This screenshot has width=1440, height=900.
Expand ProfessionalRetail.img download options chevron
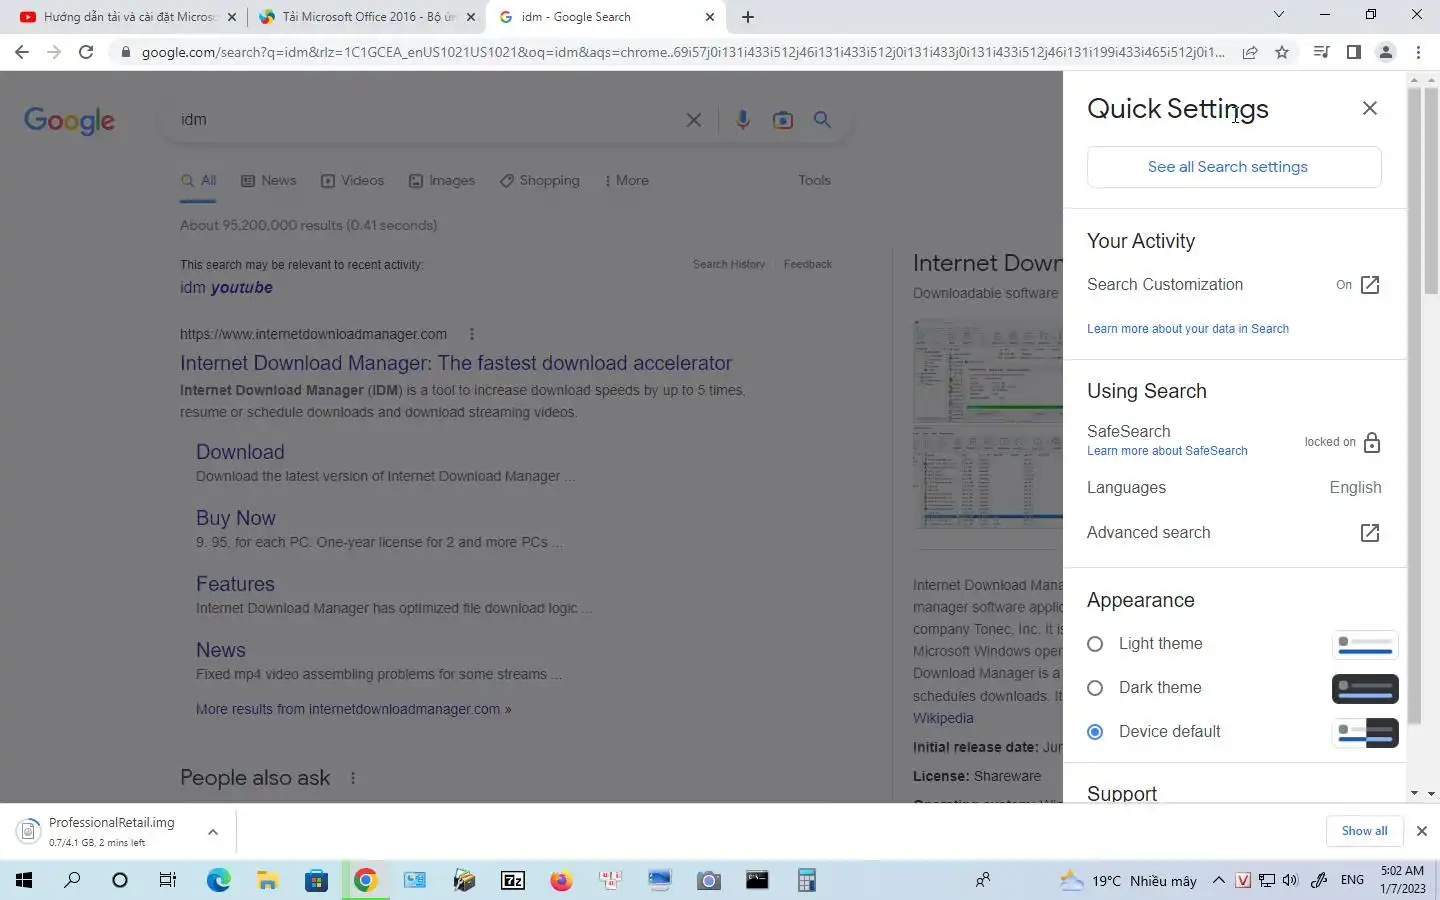pos(213,832)
